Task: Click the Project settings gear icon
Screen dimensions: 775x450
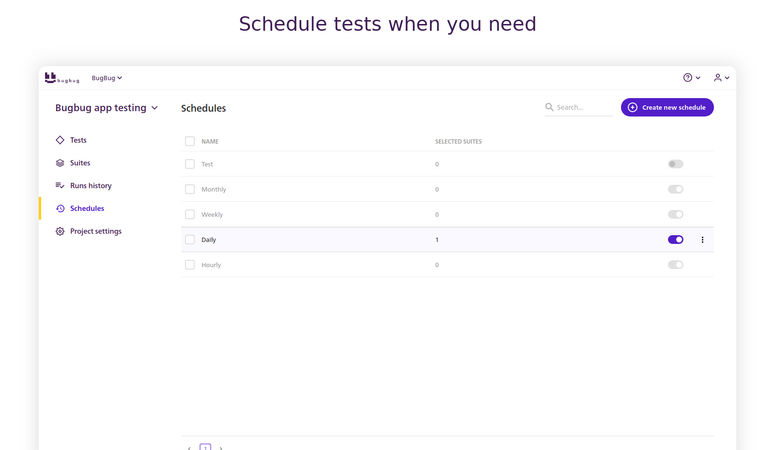Action: [x=60, y=231]
